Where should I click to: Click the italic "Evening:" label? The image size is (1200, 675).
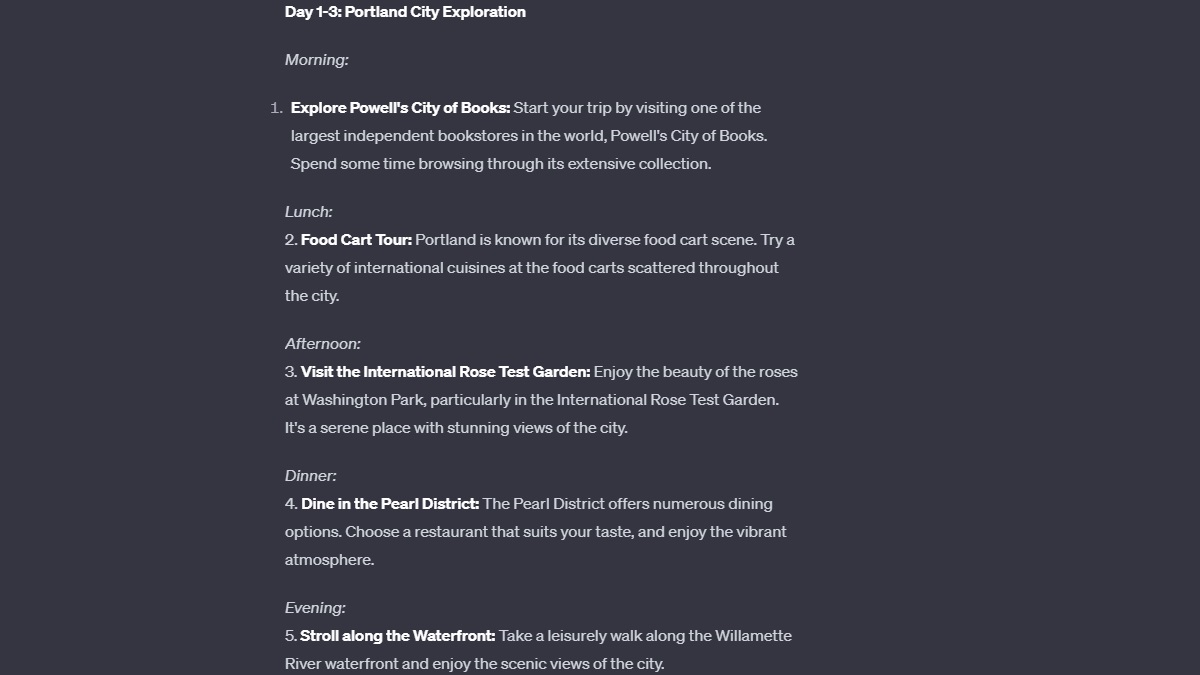pyautogui.click(x=315, y=608)
